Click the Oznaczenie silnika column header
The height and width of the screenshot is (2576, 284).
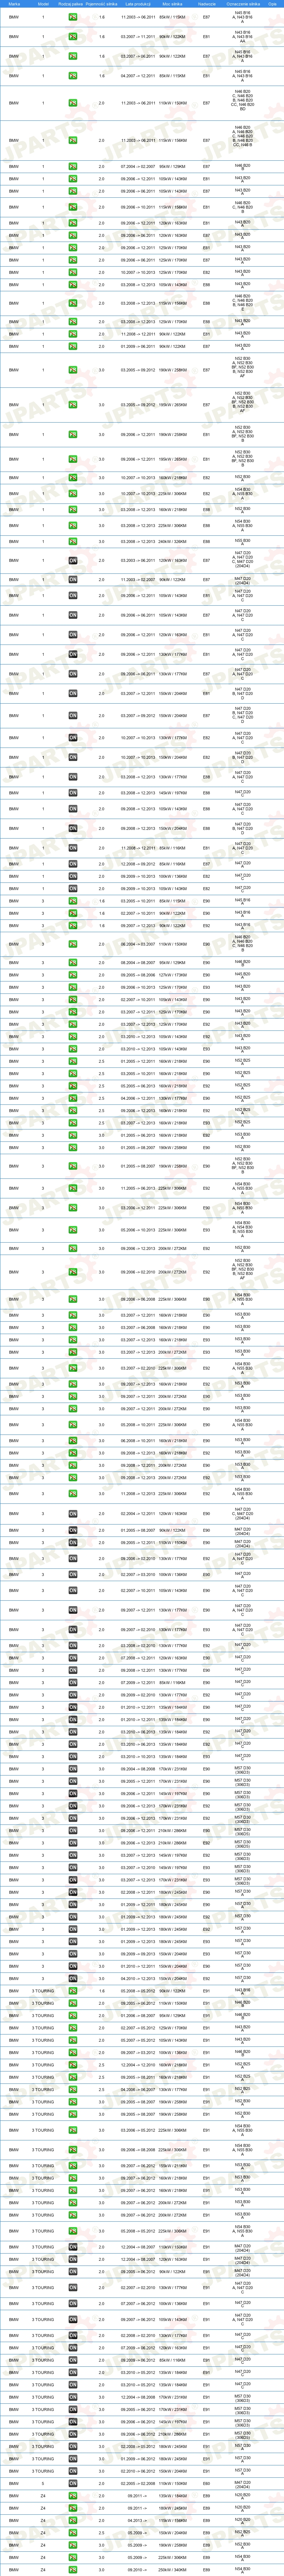[x=243, y=4]
